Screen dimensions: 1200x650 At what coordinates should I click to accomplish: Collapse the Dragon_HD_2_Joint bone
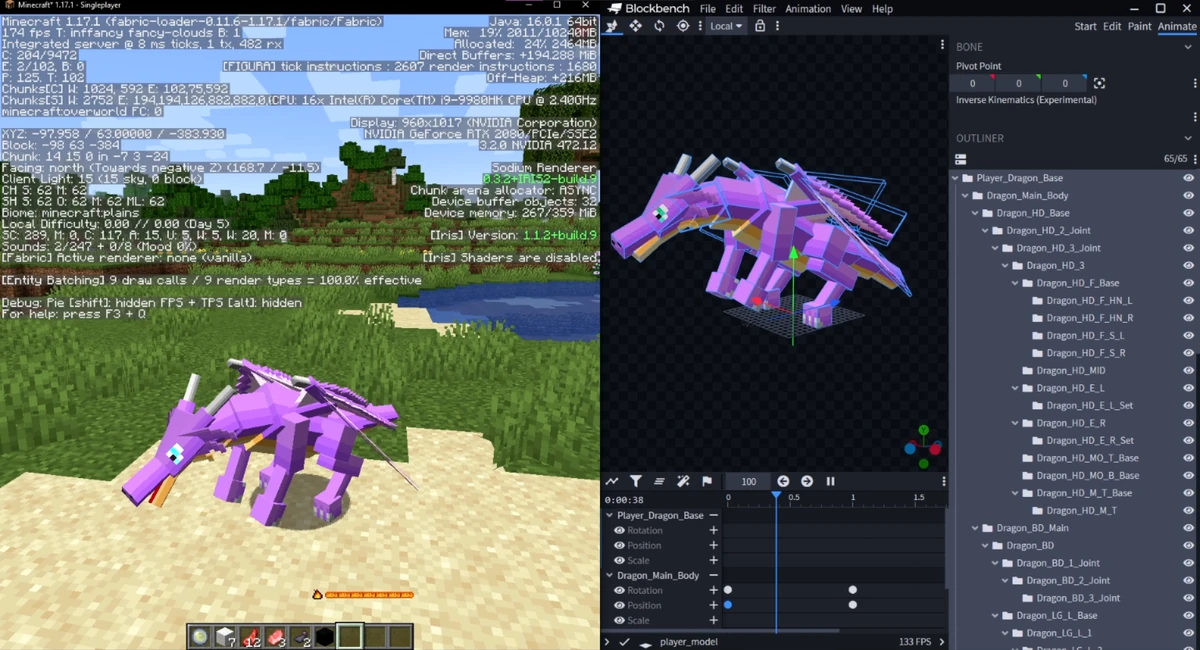[985, 230]
